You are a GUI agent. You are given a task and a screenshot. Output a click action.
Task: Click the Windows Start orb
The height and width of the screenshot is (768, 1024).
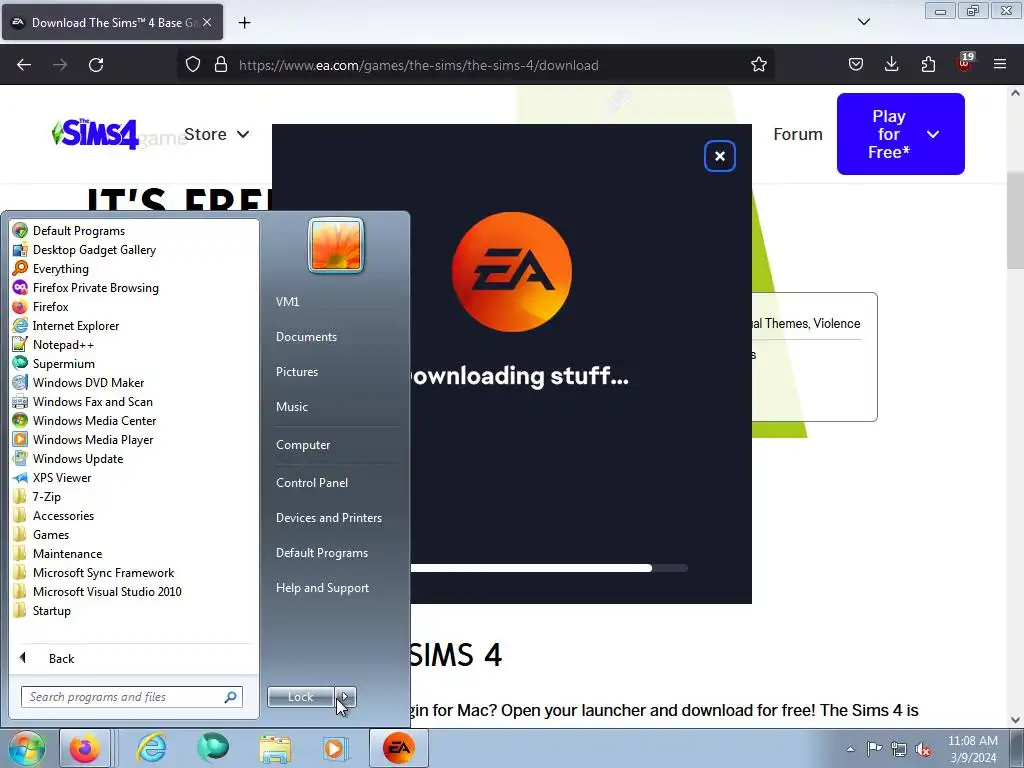27,748
